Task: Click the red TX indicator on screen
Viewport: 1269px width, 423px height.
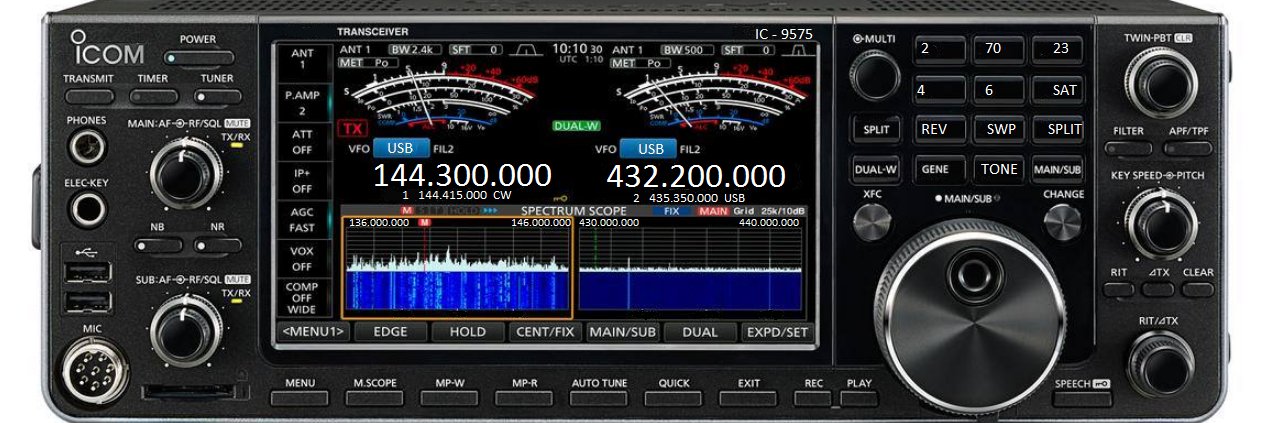Action: point(351,128)
